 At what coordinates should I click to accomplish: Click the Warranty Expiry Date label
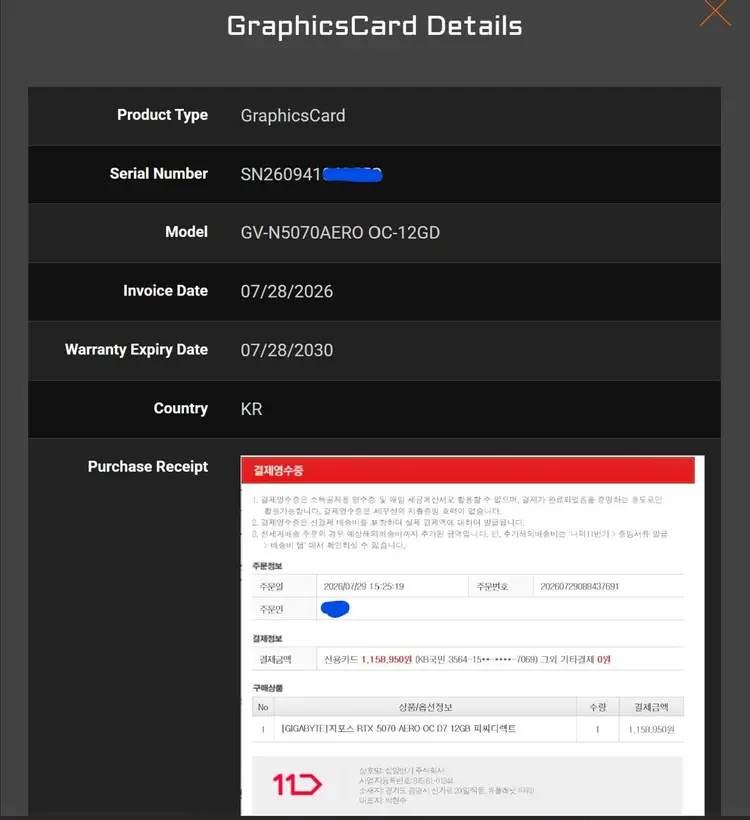tap(136, 349)
